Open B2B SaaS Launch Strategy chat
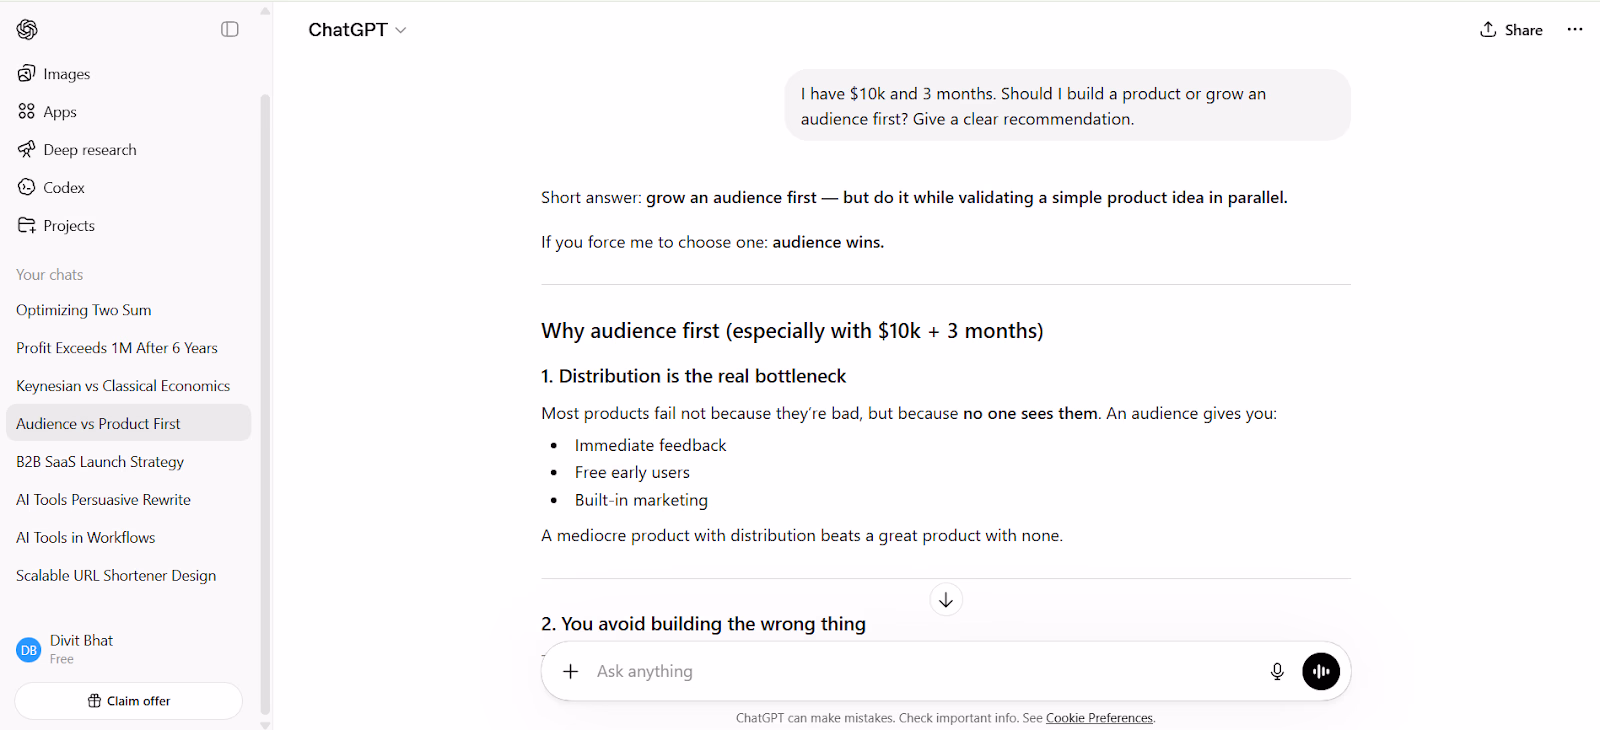Image resolution: width=1600 pixels, height=730 pixels. coord(128,462)
